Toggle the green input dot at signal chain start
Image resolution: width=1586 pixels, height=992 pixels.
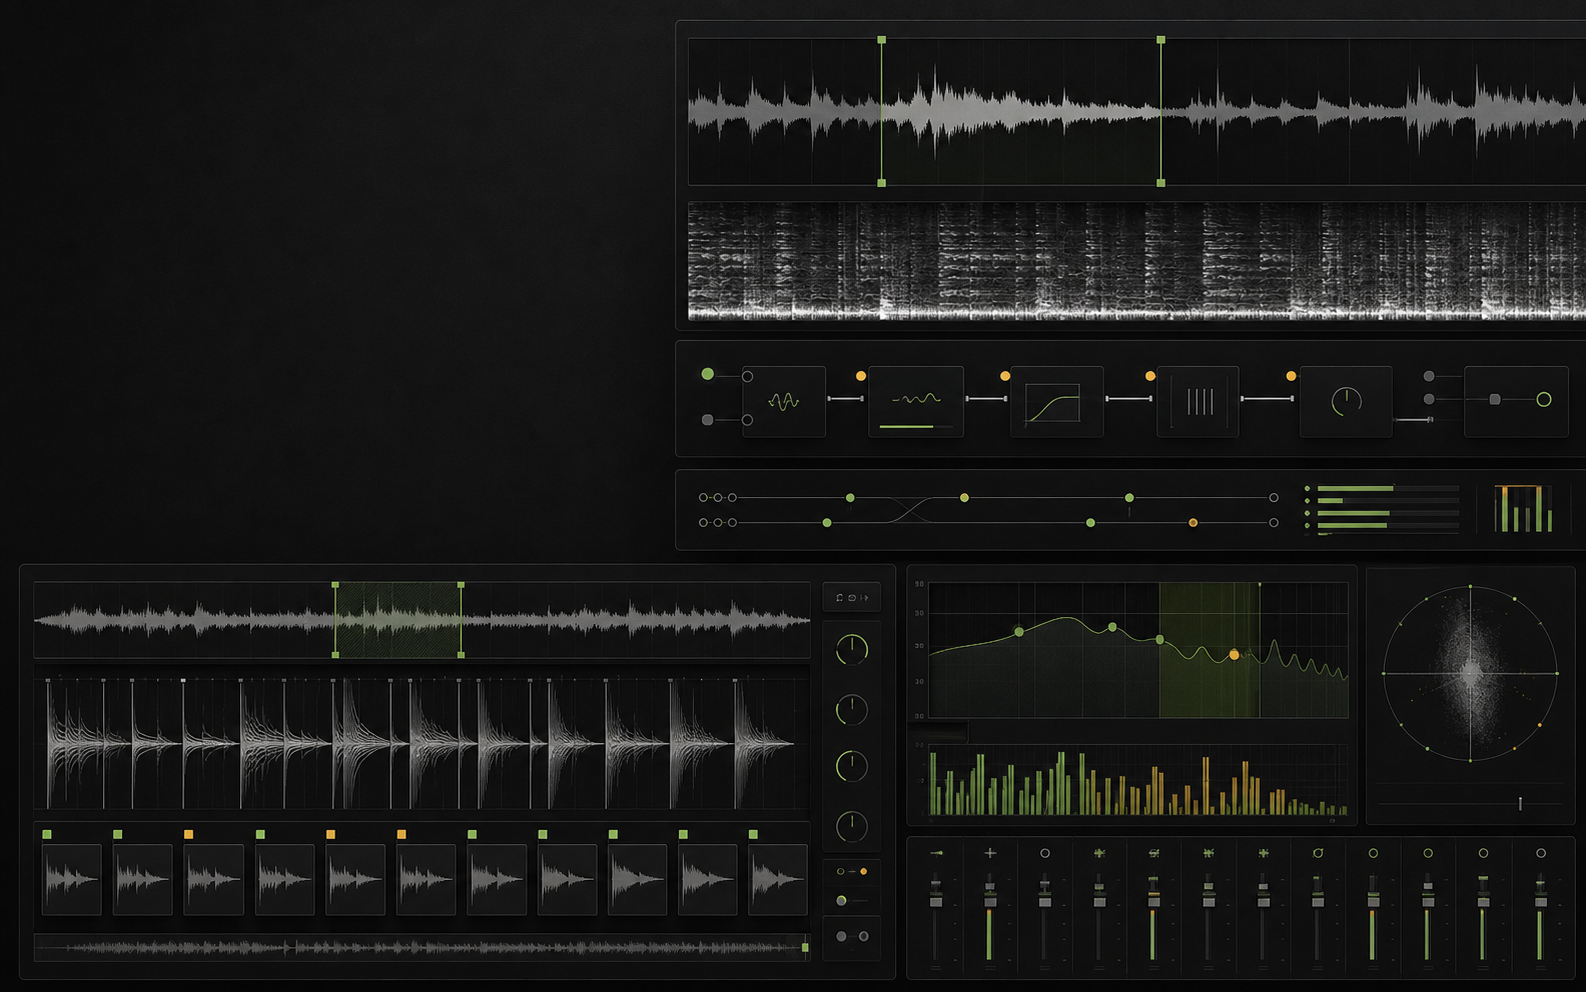pyautogui.click(x=708, y=374)
